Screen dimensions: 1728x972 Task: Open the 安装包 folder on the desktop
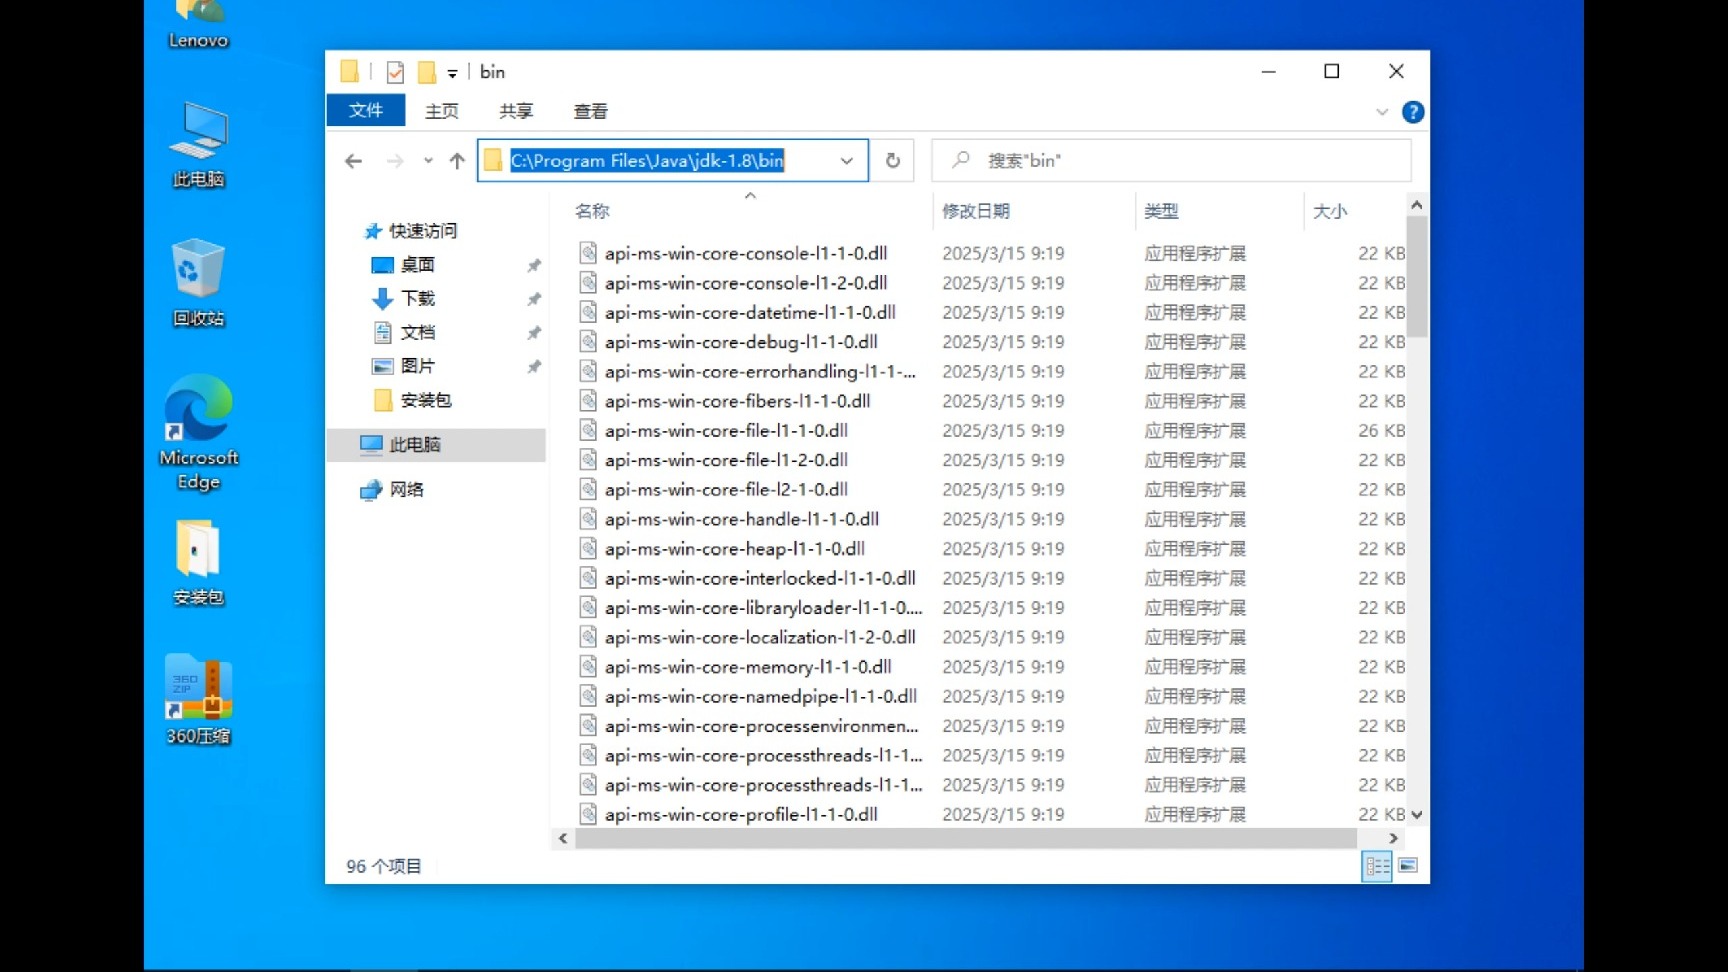[198, 562]
